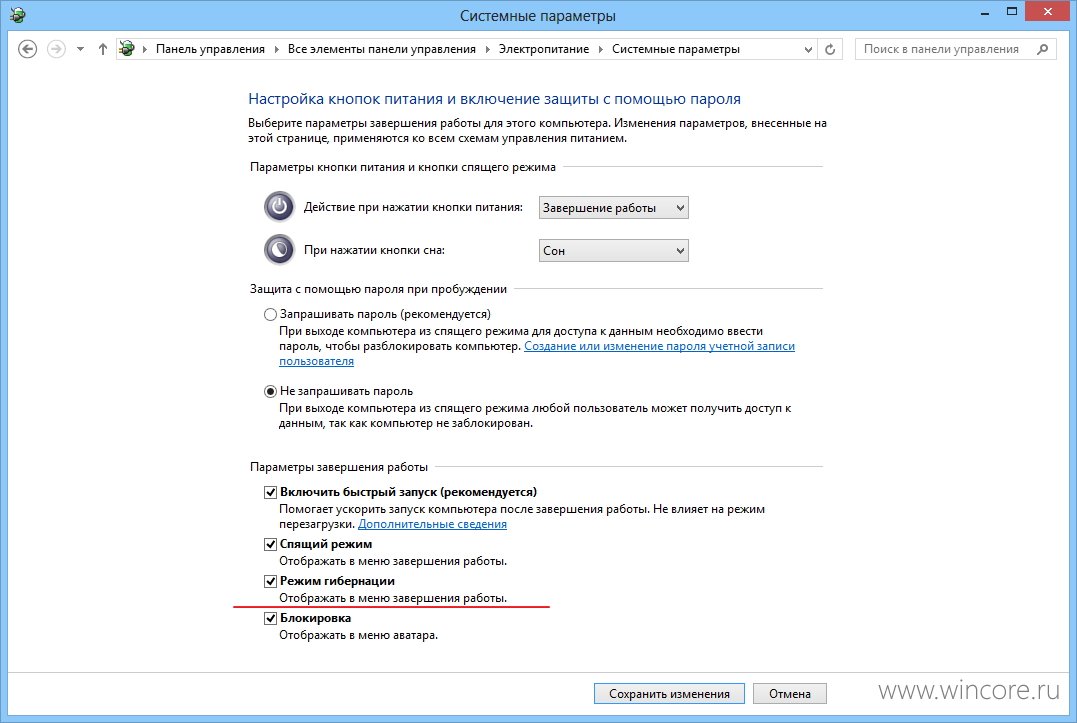This screenshot has height=723, width=1077.
Task: Click the sleep button moon icon
Action: pyautogui.click(x=279, y=250)
